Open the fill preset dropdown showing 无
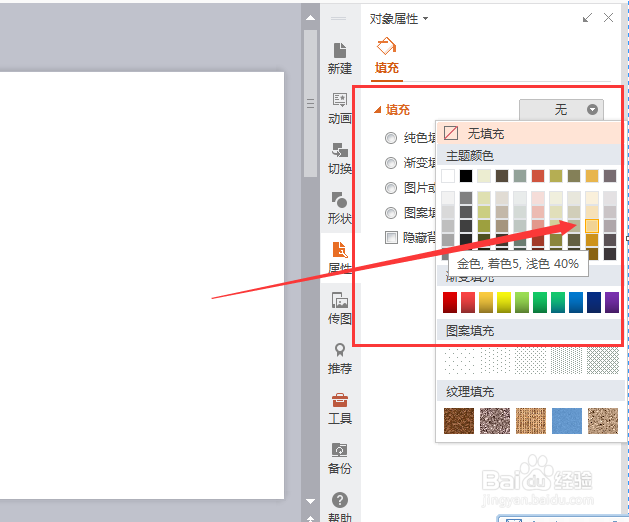Image resolution: width=629 pixels, height=522 pixels. pos(561,110)
